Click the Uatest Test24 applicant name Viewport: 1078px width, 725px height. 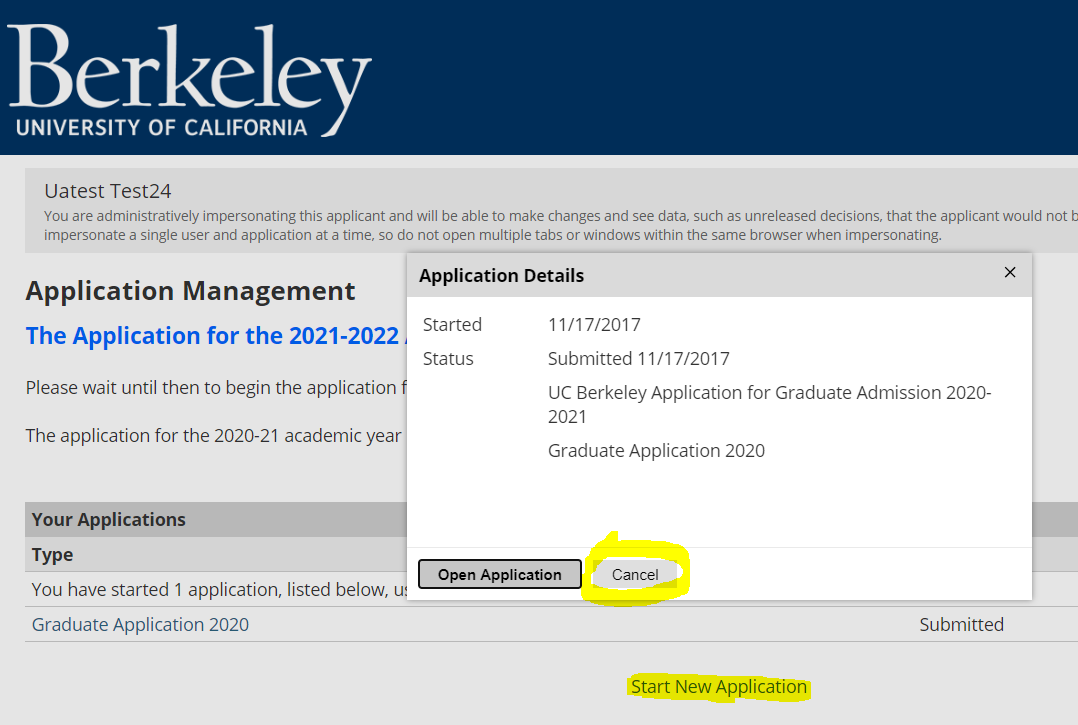(x=108, y=191)
